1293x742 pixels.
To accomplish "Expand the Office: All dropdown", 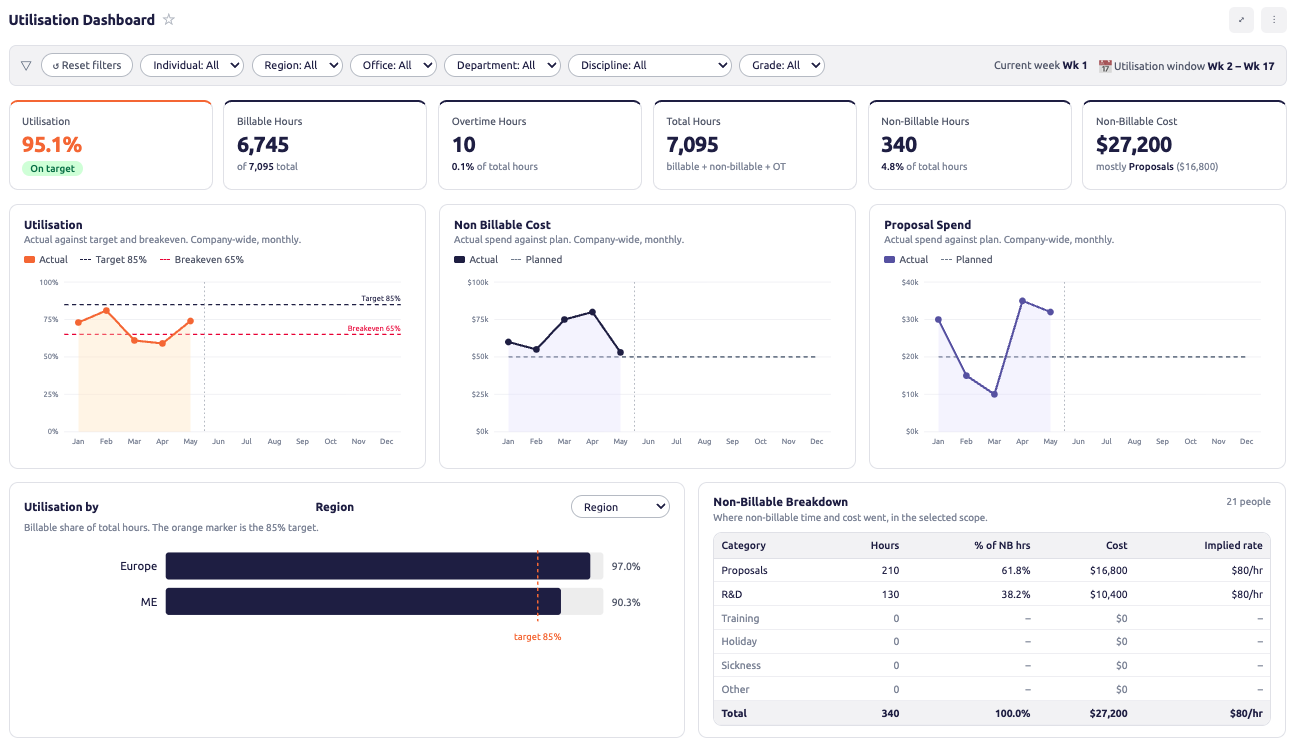I will (x=393, y=65).
